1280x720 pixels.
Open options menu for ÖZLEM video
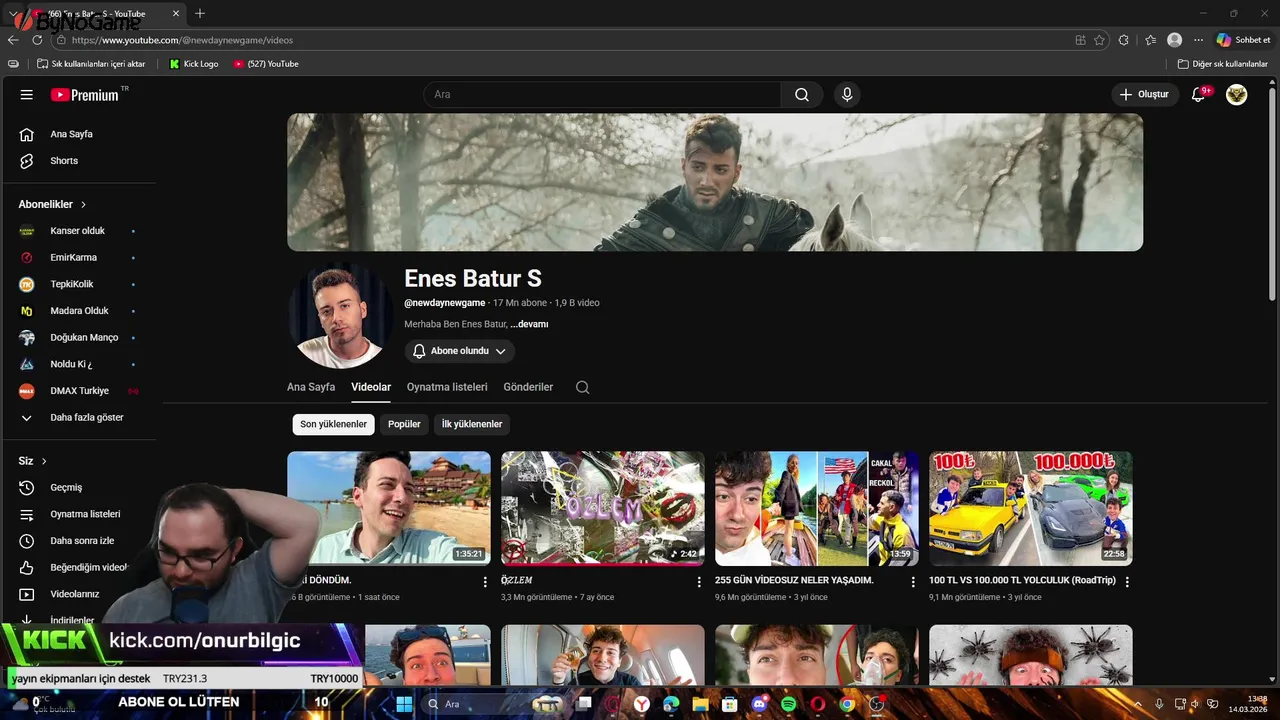[x=699, y=581]
